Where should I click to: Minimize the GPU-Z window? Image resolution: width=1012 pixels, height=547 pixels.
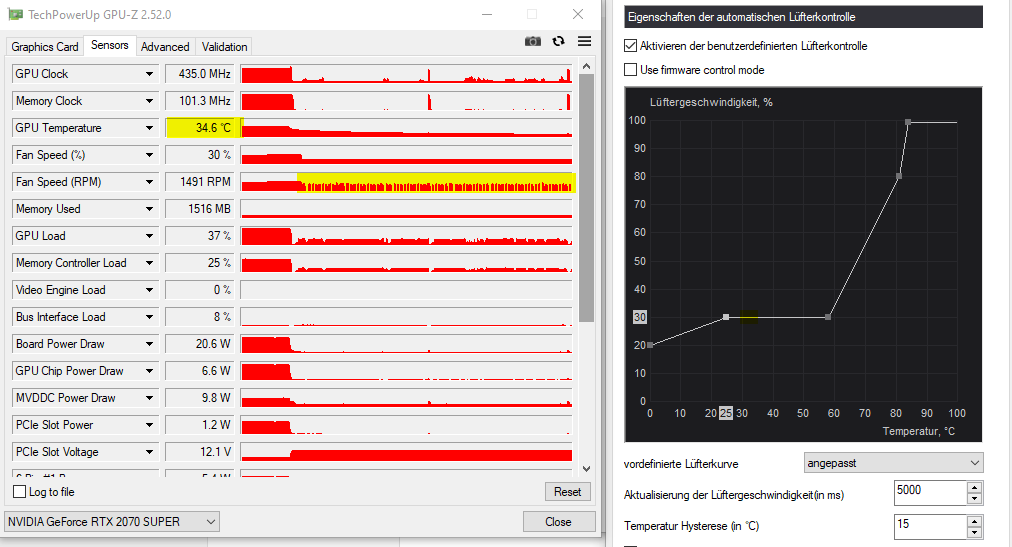click(487, 14)
